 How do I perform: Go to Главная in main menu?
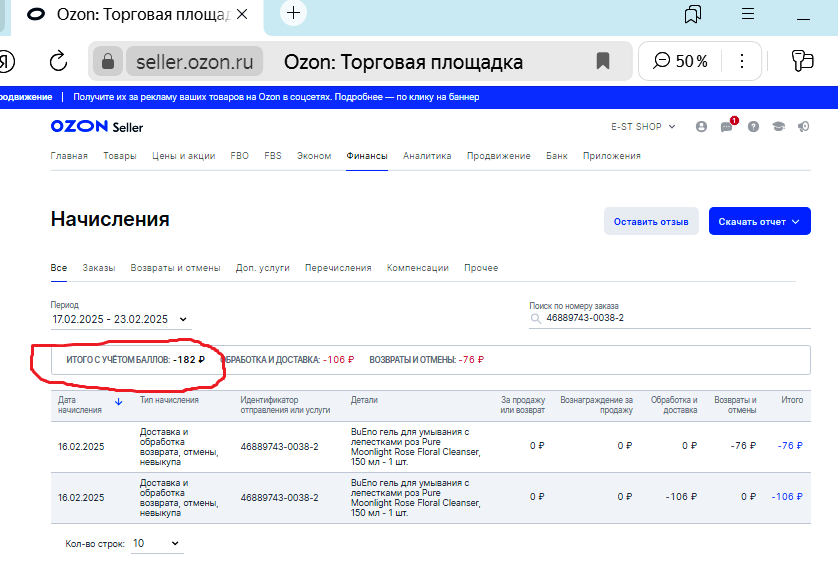click(69, 156)
